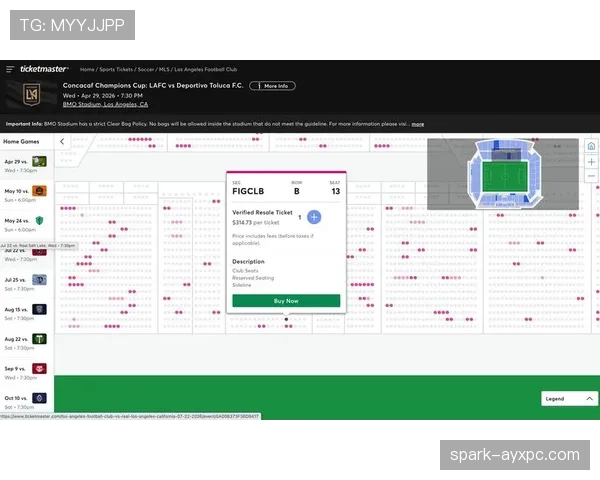Open the hamburger menu next to ticketmaster
Viewport: 600px width, 480px height.
[10, 69]
